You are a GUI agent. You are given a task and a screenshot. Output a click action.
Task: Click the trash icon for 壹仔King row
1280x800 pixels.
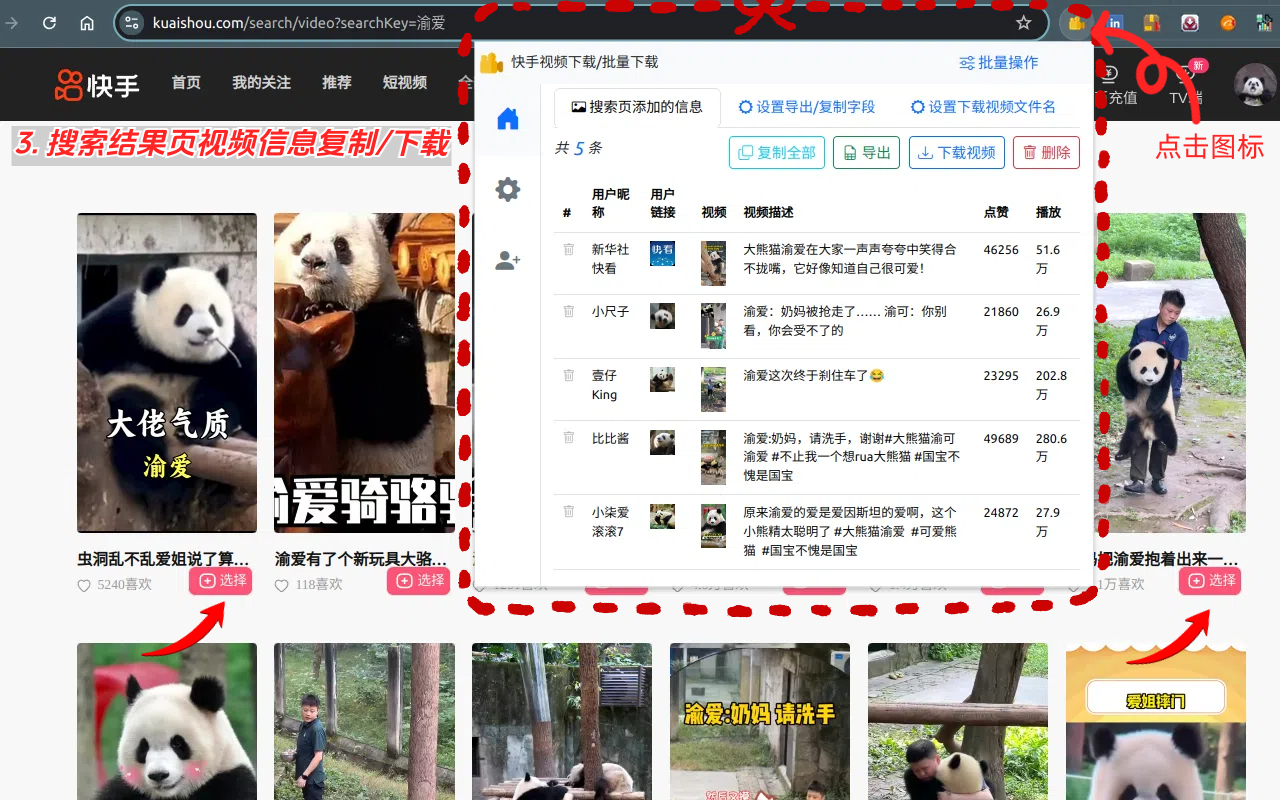click(569, 375)
